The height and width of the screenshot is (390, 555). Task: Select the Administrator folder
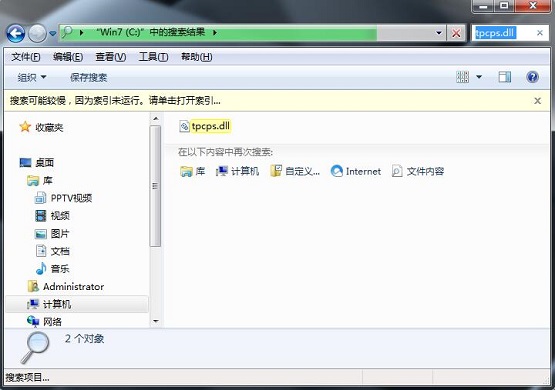click(x=73, y=287)
